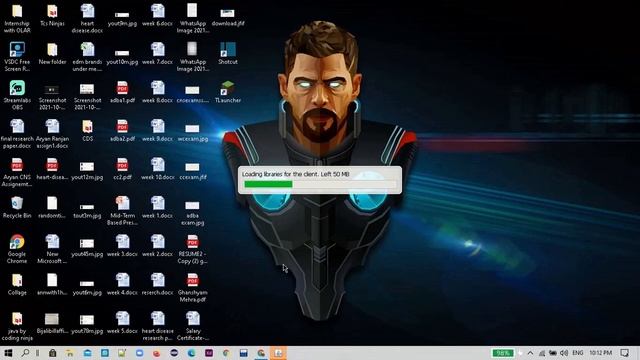Select heart disease research paper document

pos(158,325)
